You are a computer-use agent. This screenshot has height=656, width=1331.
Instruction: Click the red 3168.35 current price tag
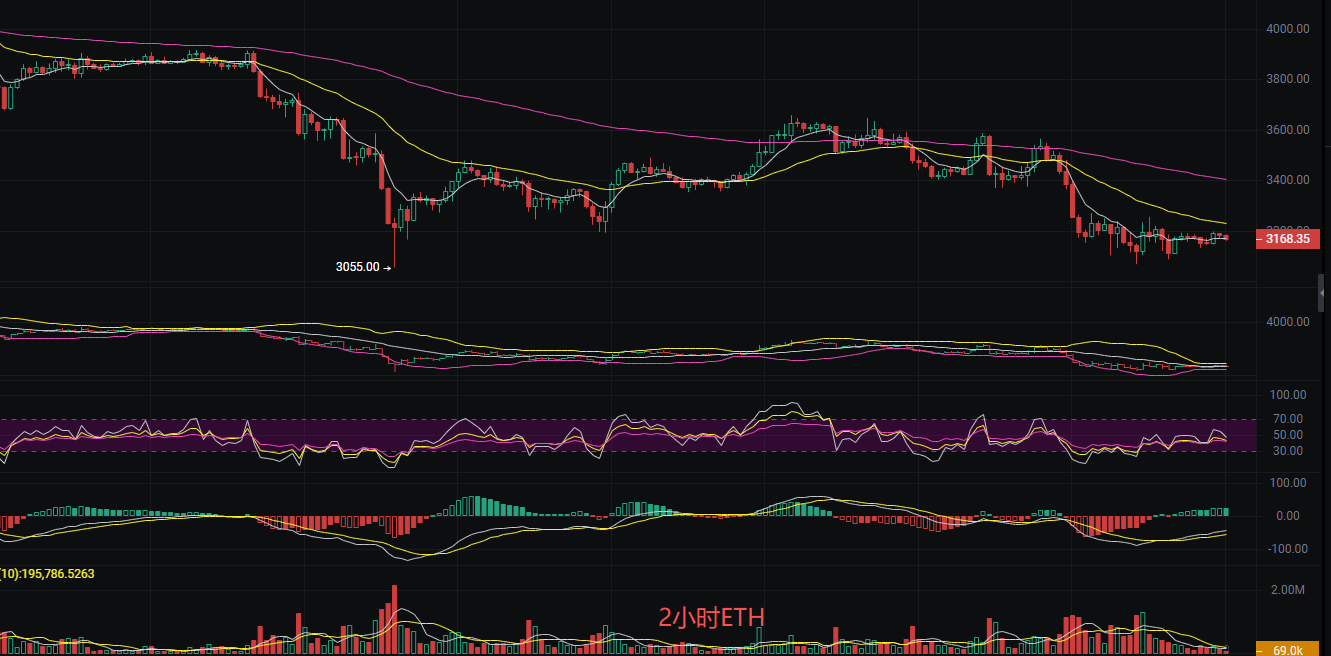[1290, 239]
